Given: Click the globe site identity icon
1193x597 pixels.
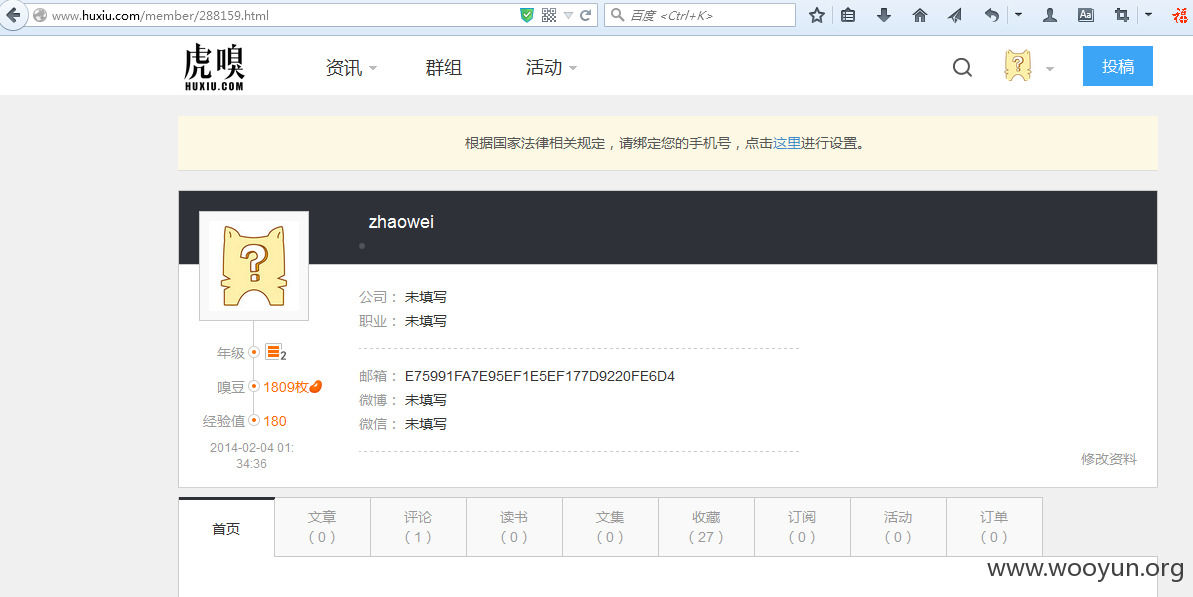Looking at the screenshot, I should [40, 15].
